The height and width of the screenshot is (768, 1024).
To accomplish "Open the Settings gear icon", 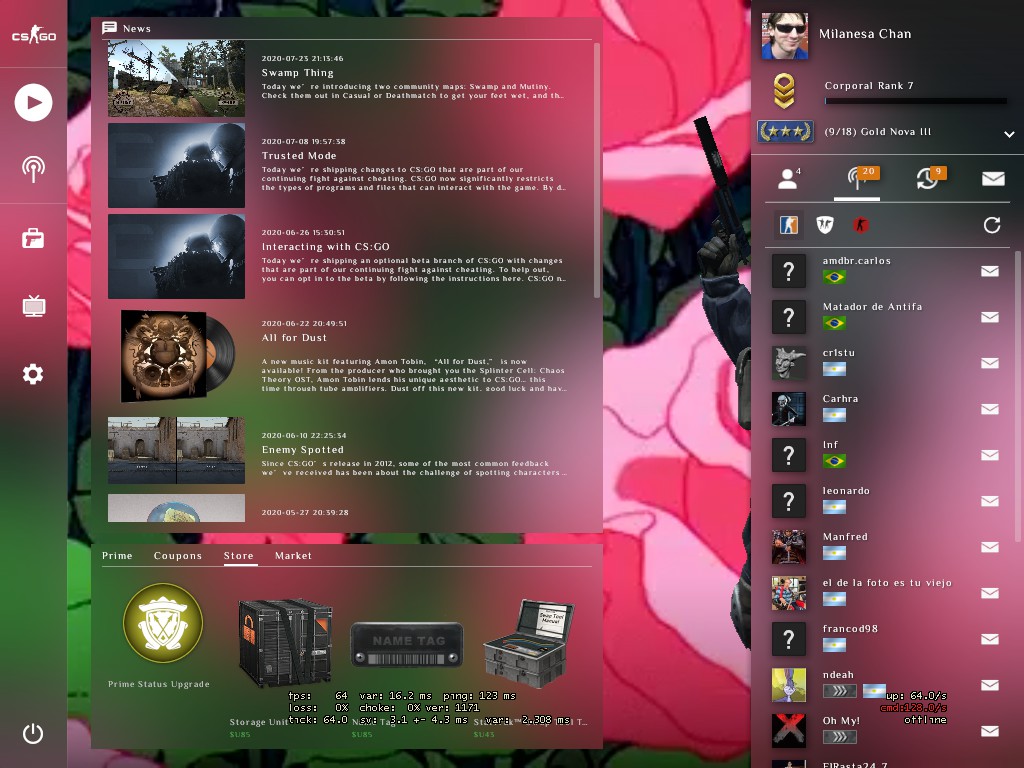I will 33,374.
